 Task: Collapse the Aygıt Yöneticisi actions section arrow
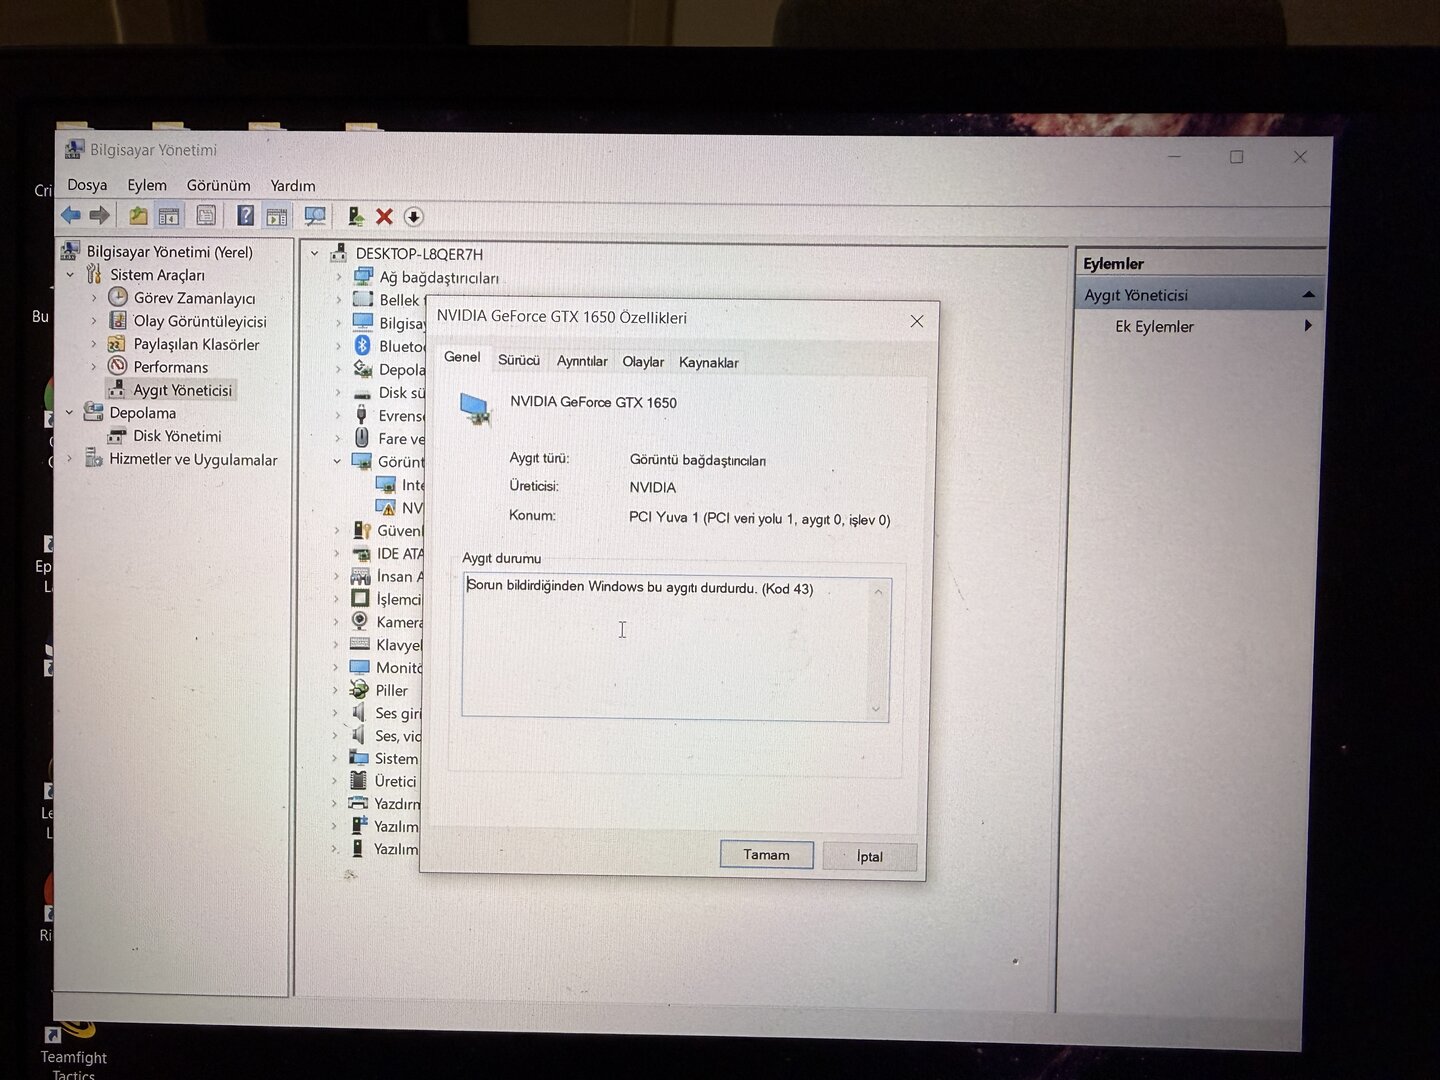coord(1308,295)
